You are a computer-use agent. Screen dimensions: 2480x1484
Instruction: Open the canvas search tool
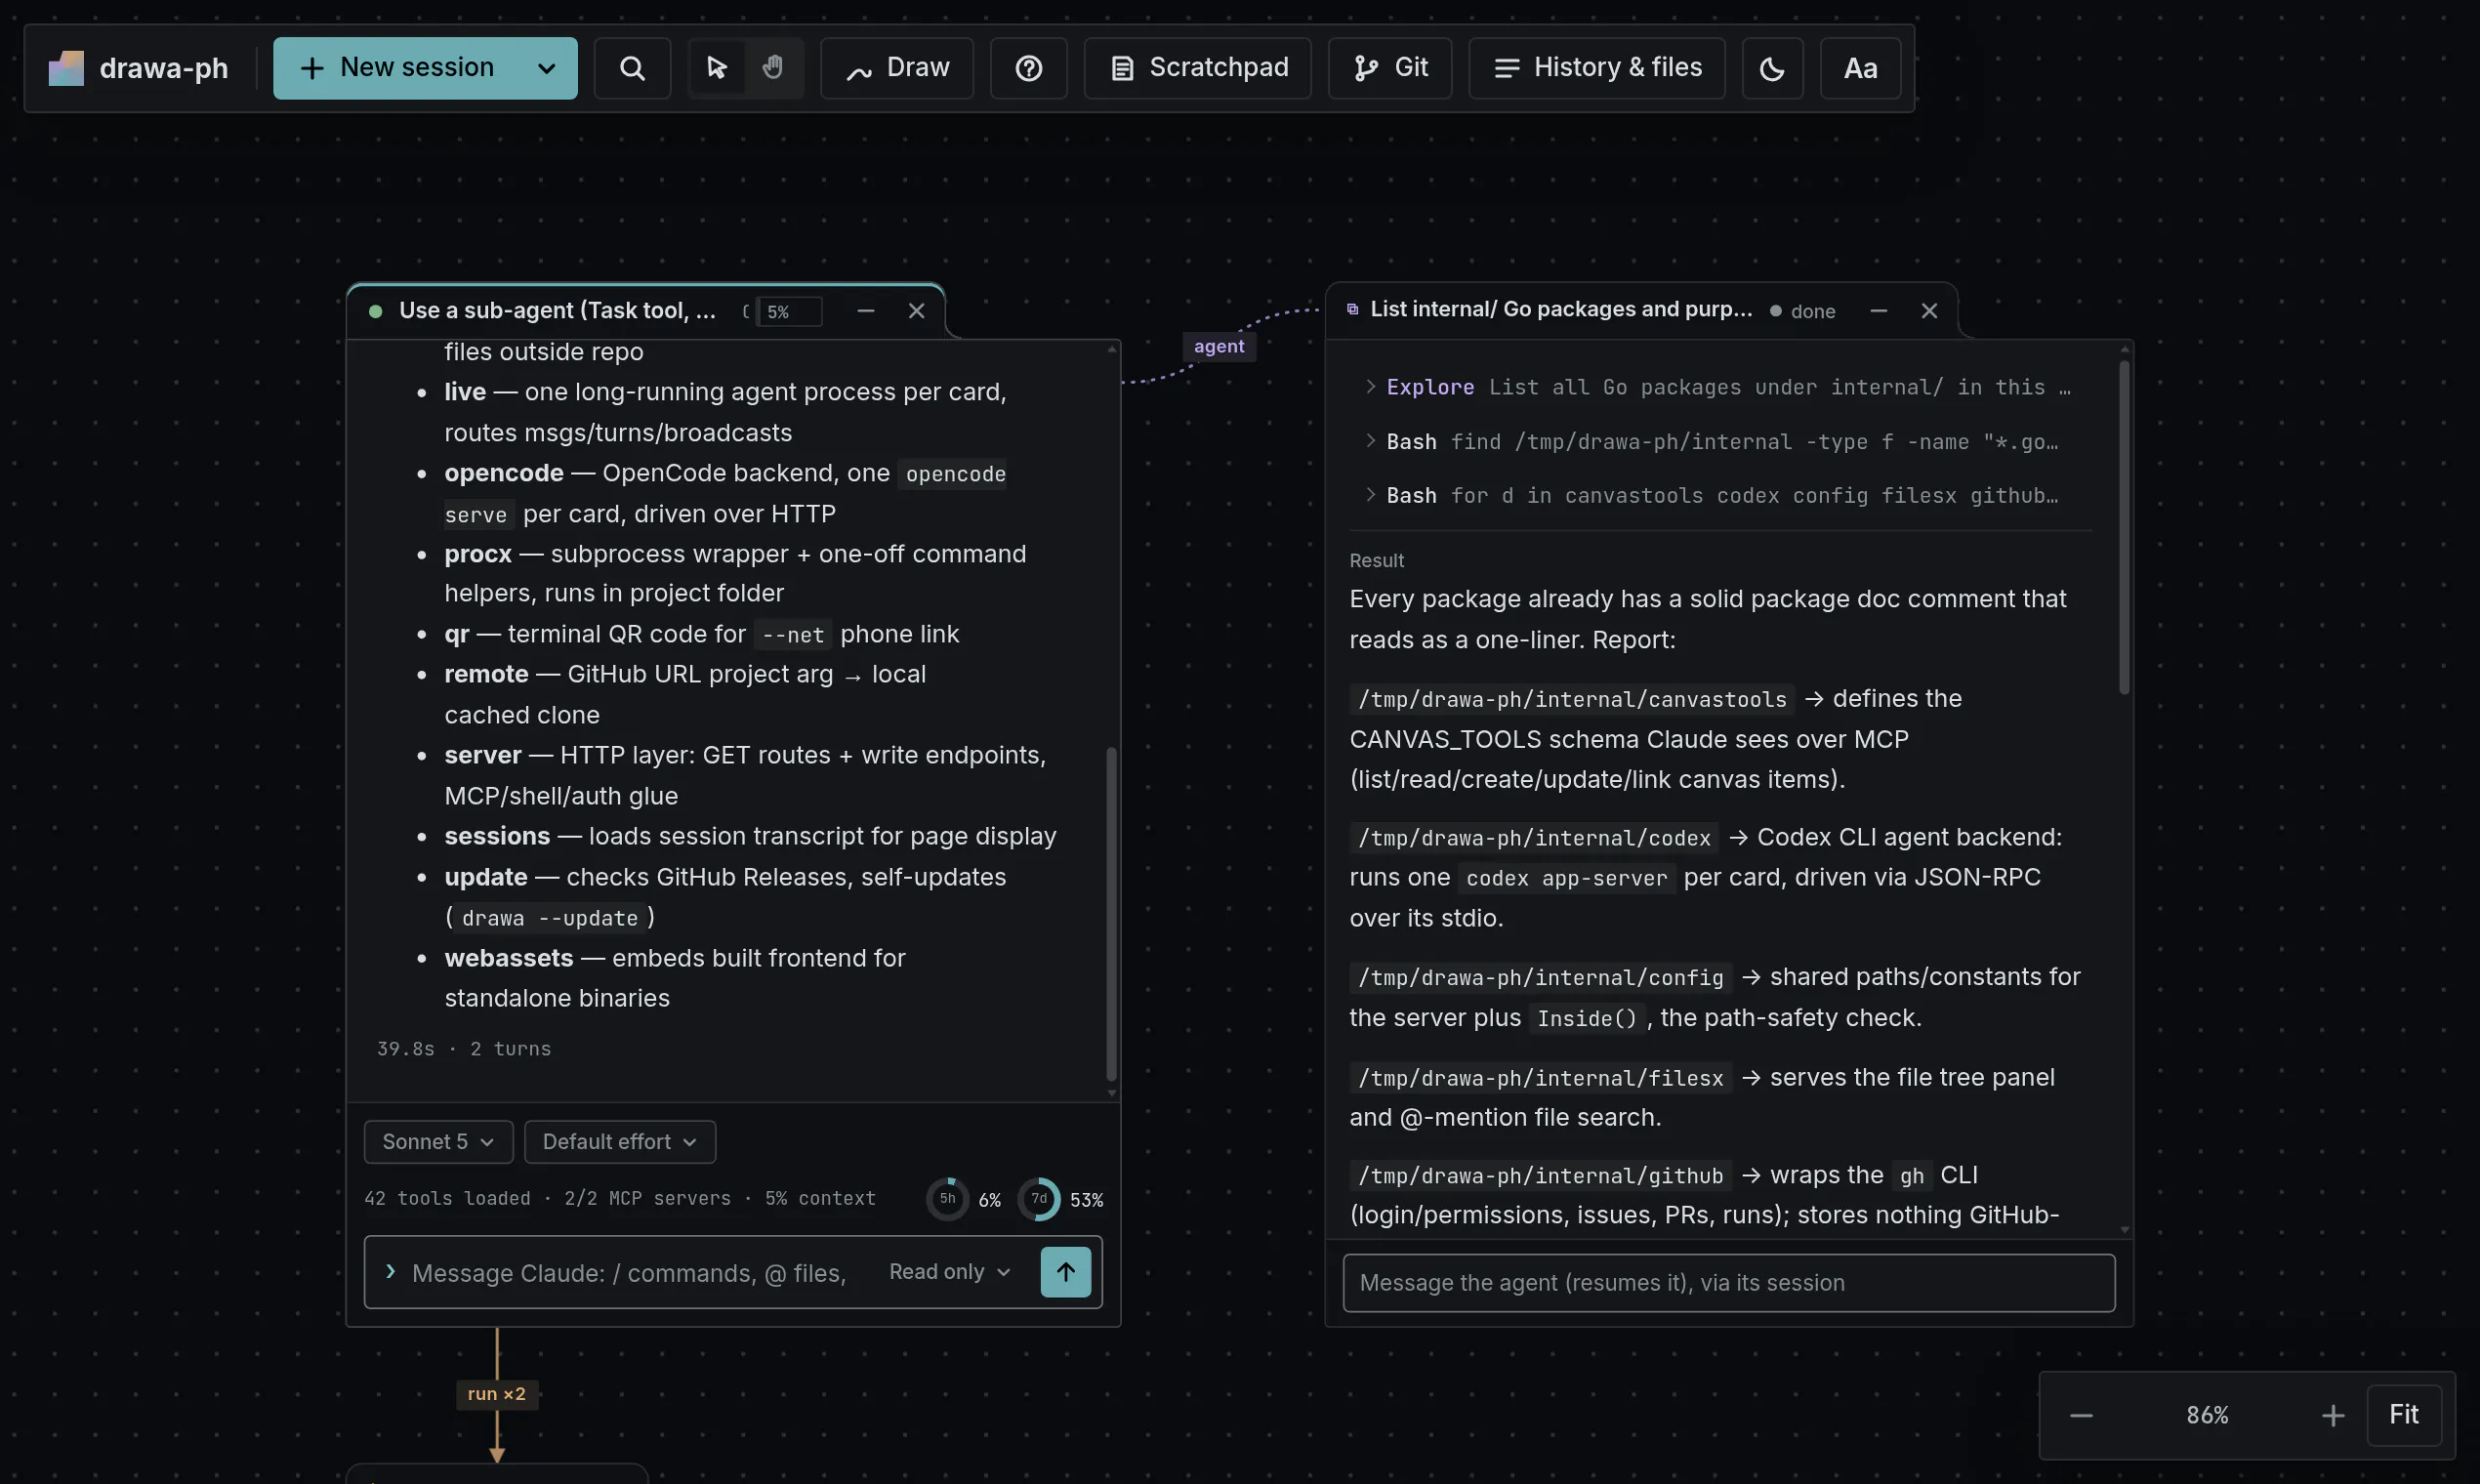tap(631, 68)
